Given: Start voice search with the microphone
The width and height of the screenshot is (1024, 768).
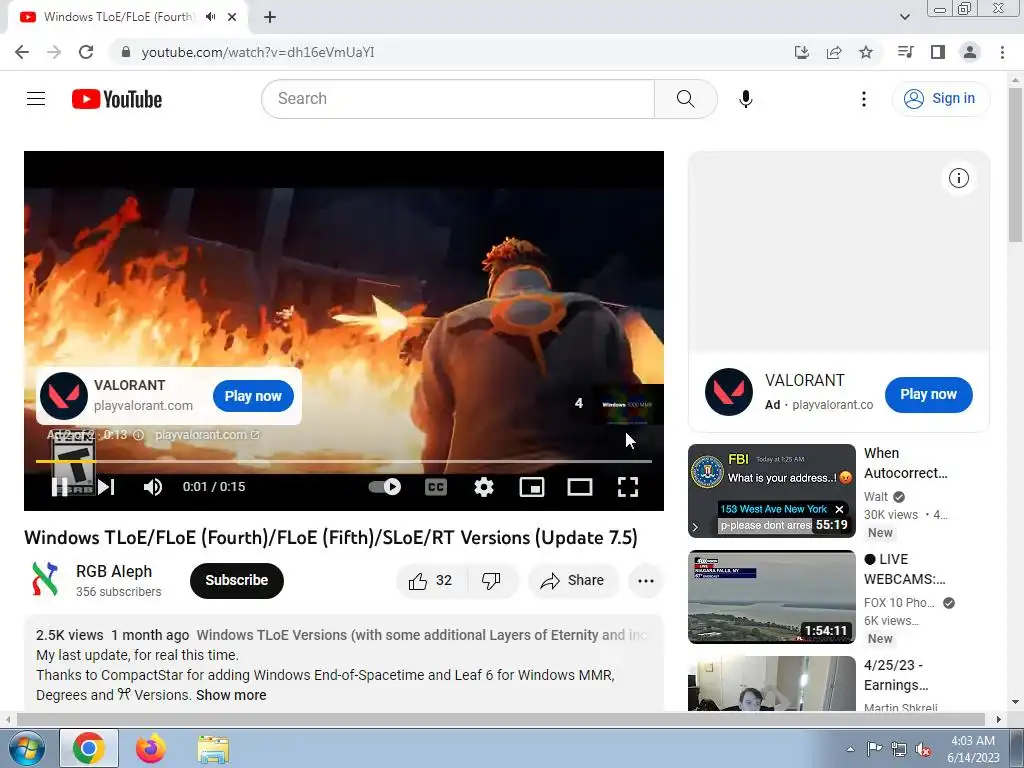Looking at the screenshot, I should pyautogui.click(x=745, y=99).
